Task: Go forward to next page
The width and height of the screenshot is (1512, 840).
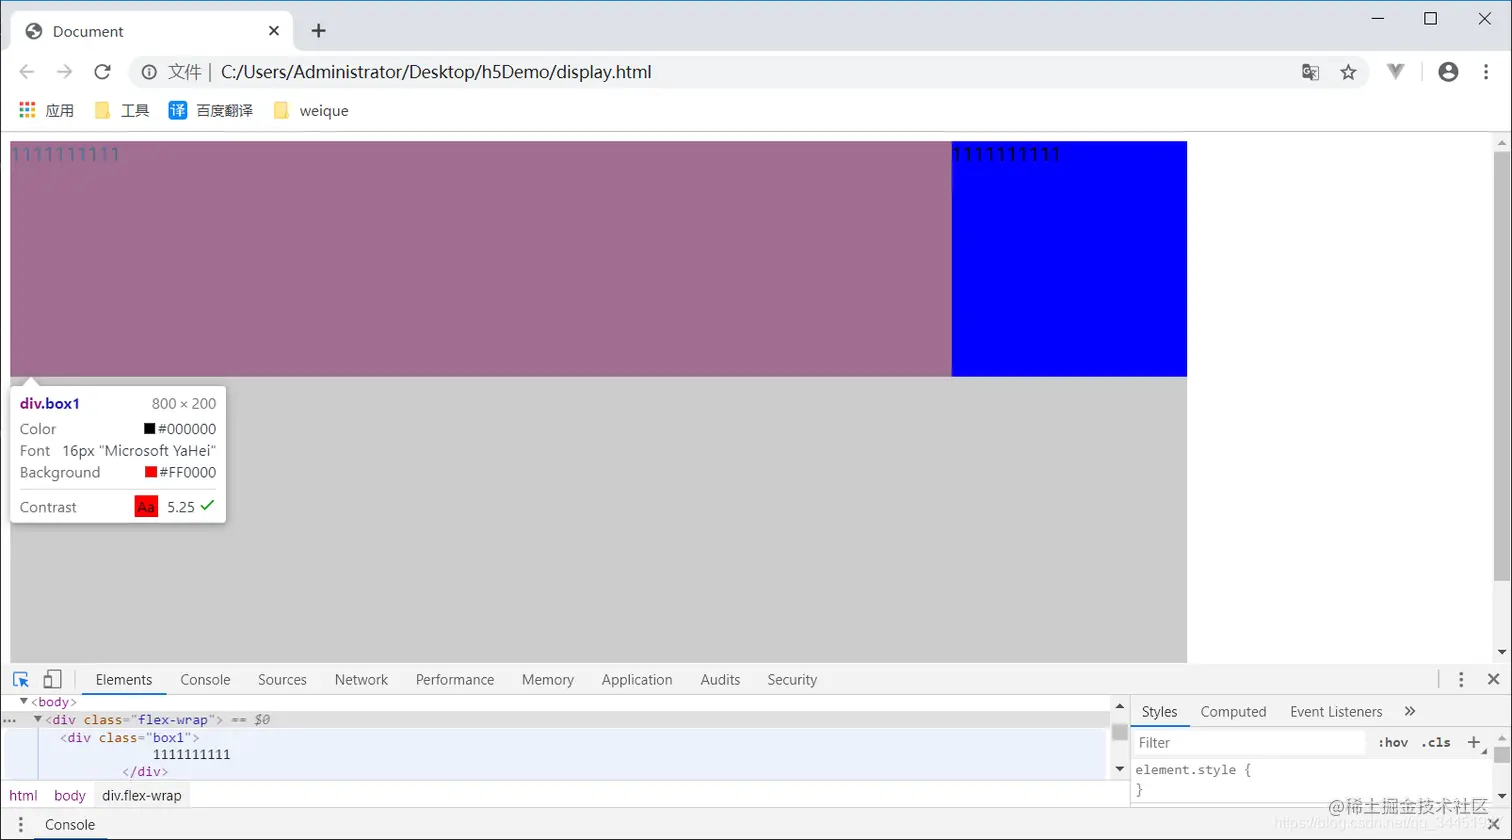Action: tap(64, 72)
